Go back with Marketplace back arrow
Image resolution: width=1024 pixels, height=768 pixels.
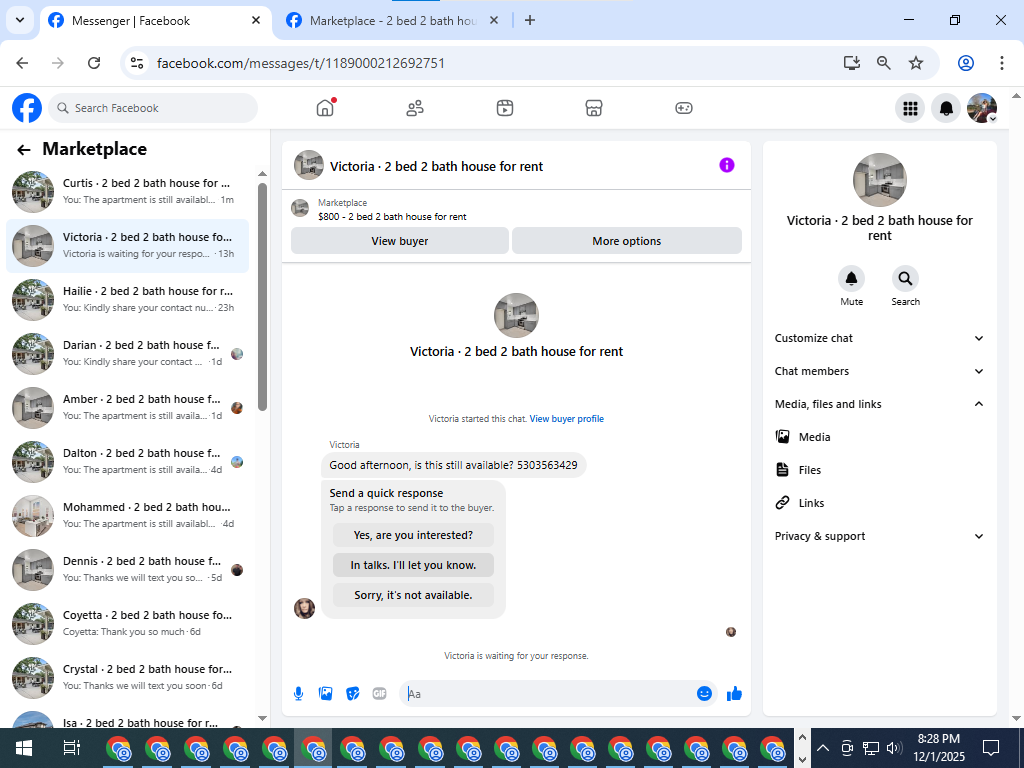click(x=24, y=150)
